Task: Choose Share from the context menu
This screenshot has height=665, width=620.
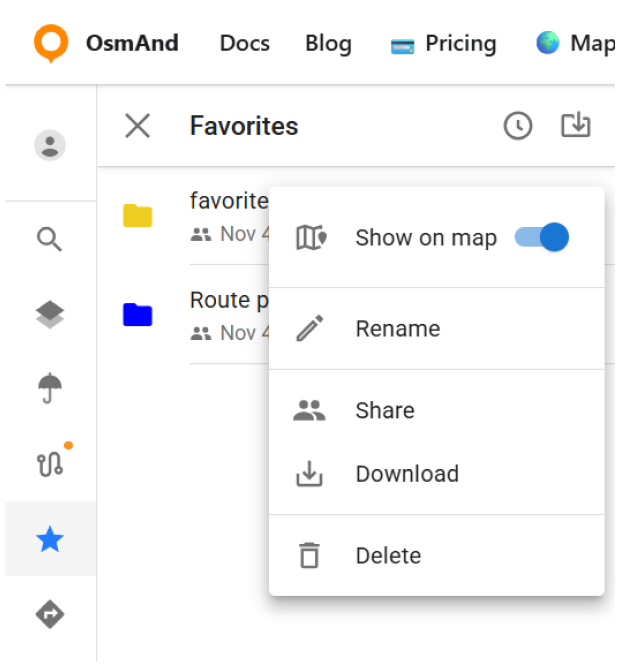Action: click(384, 410)
